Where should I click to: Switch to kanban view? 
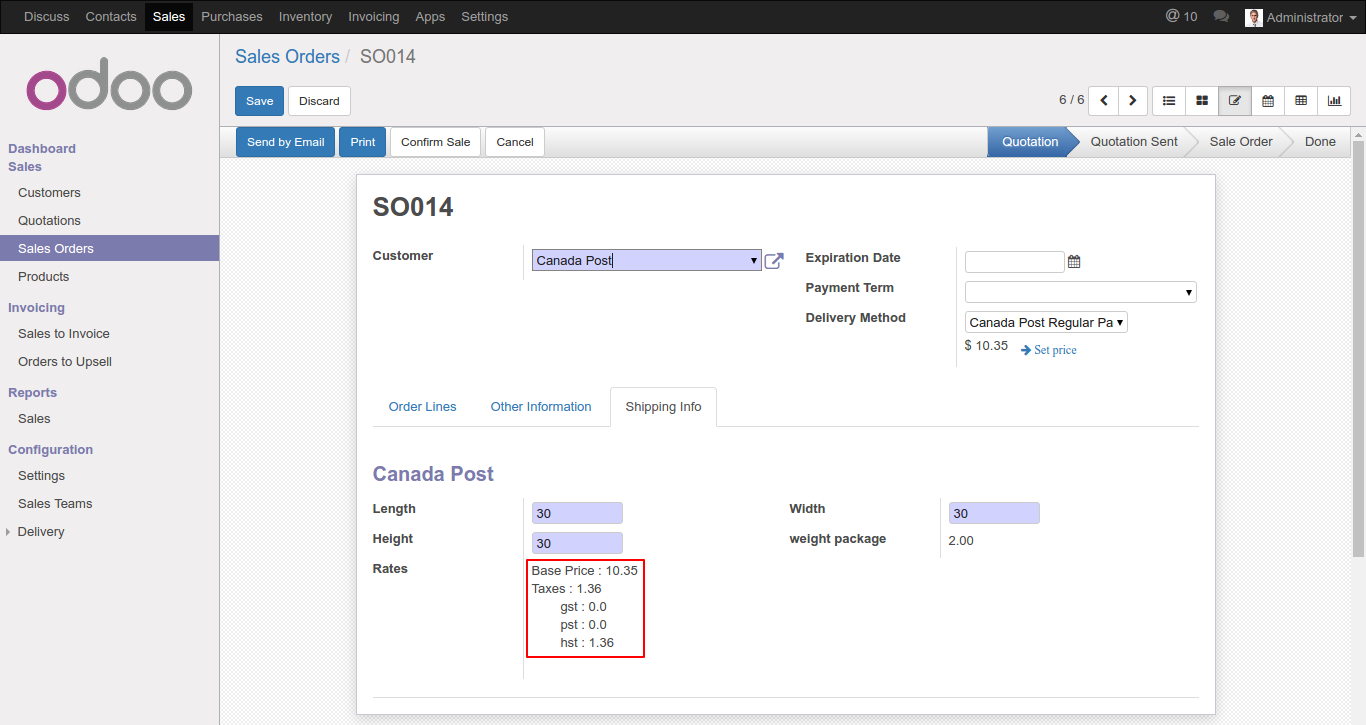[1202, 101]
